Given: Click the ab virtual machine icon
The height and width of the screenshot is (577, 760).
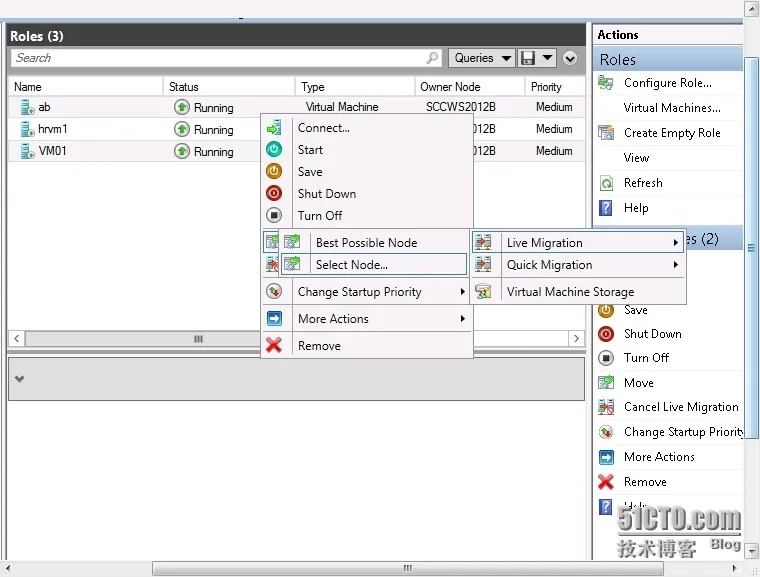Looking at the screenshot, I should [x=27, y=107].
